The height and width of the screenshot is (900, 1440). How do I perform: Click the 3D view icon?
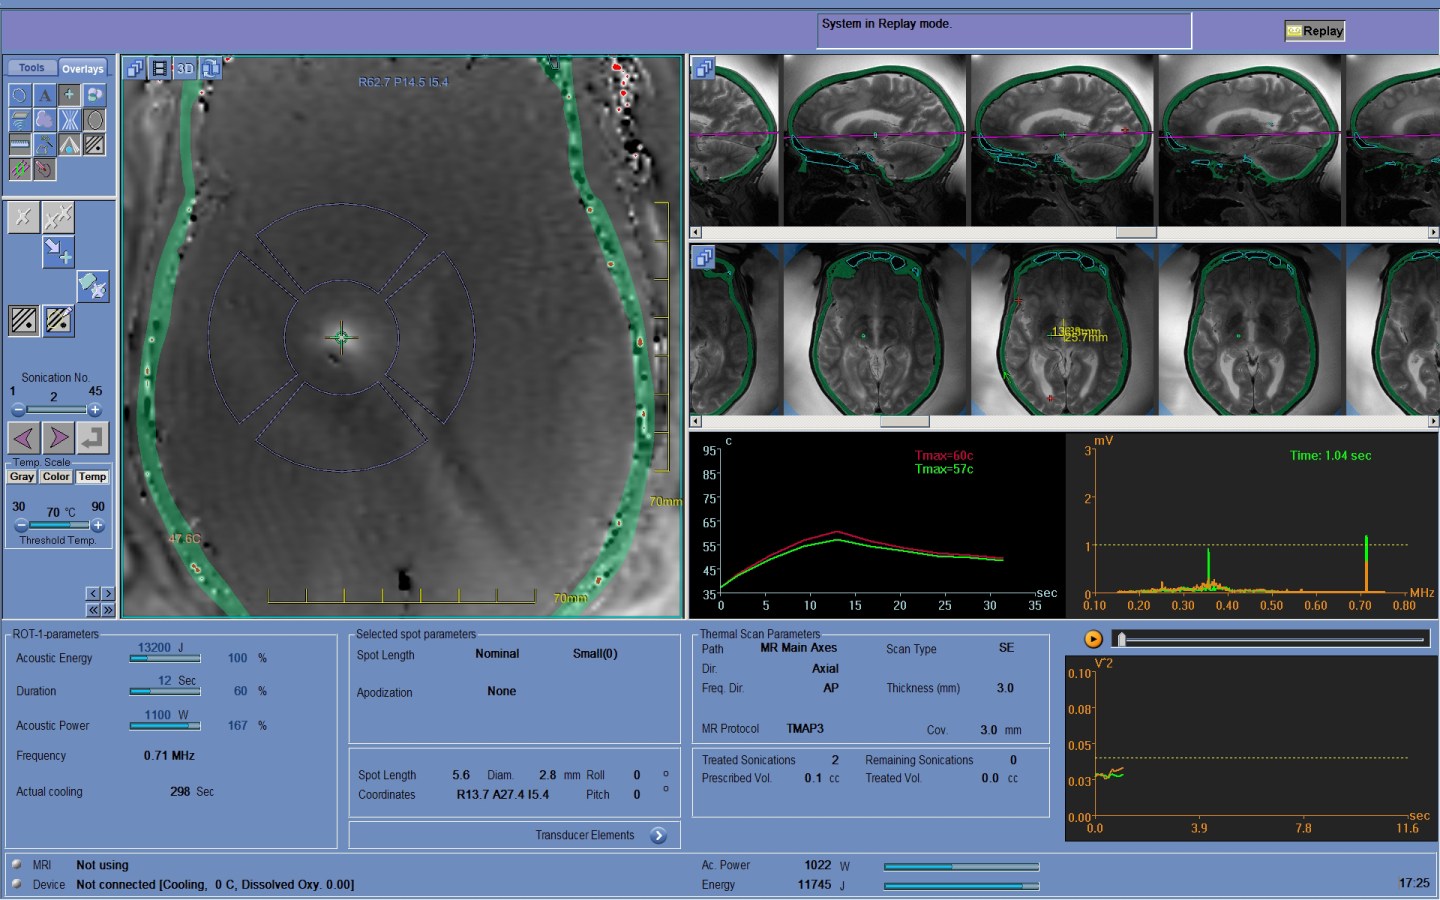point(185,69)
